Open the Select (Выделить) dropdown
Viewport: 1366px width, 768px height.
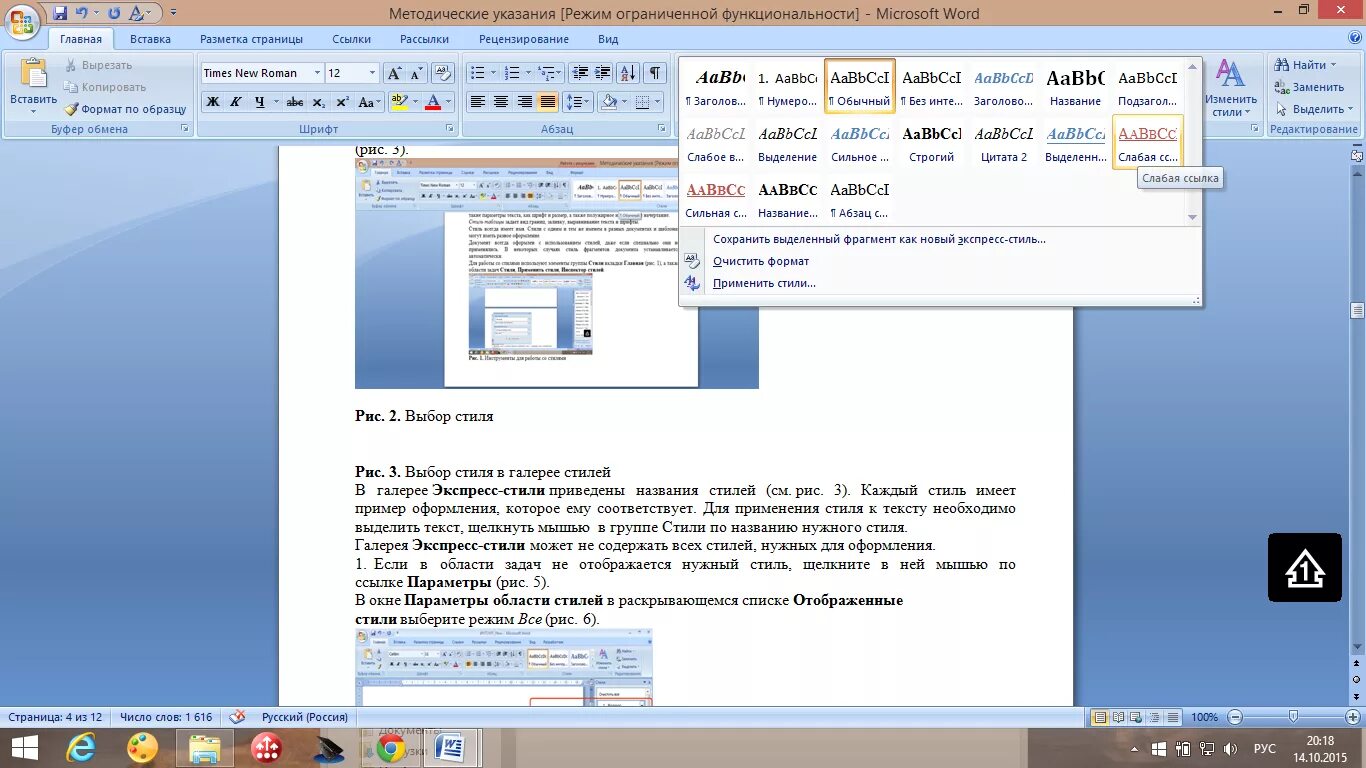click(1316, 109)
